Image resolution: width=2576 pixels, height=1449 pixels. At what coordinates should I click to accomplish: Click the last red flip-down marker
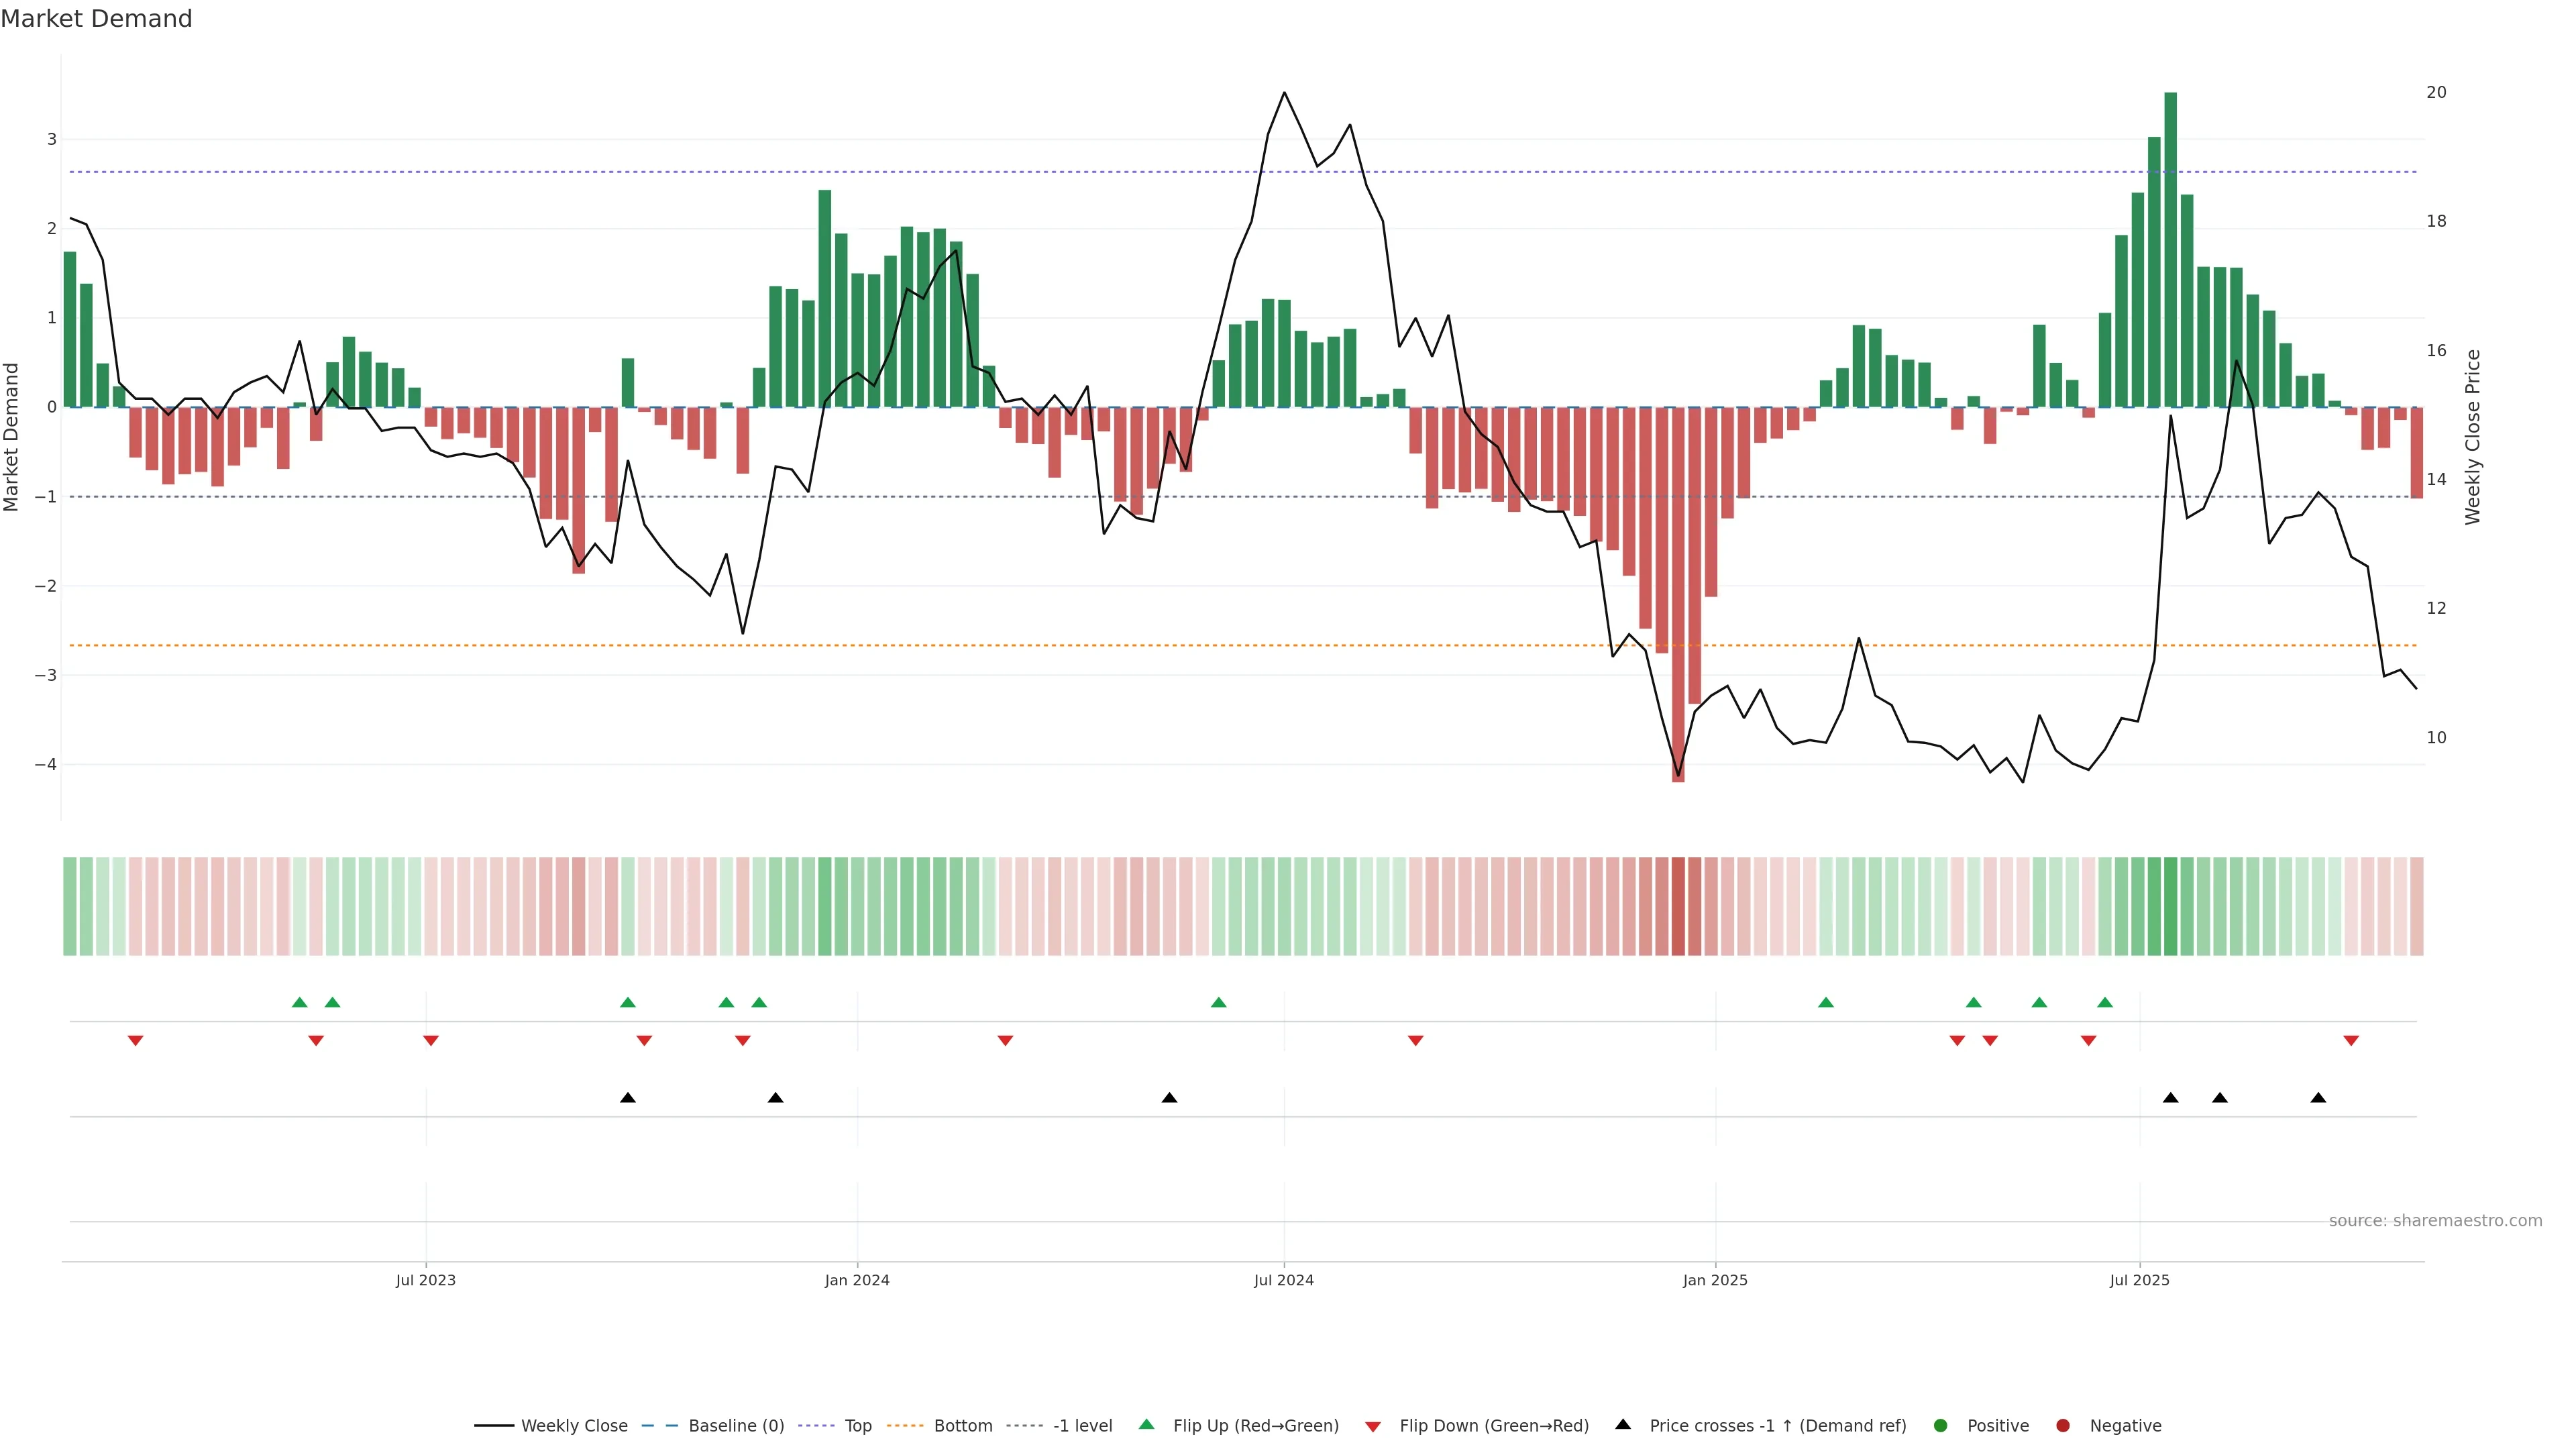pos(2351,1041)
